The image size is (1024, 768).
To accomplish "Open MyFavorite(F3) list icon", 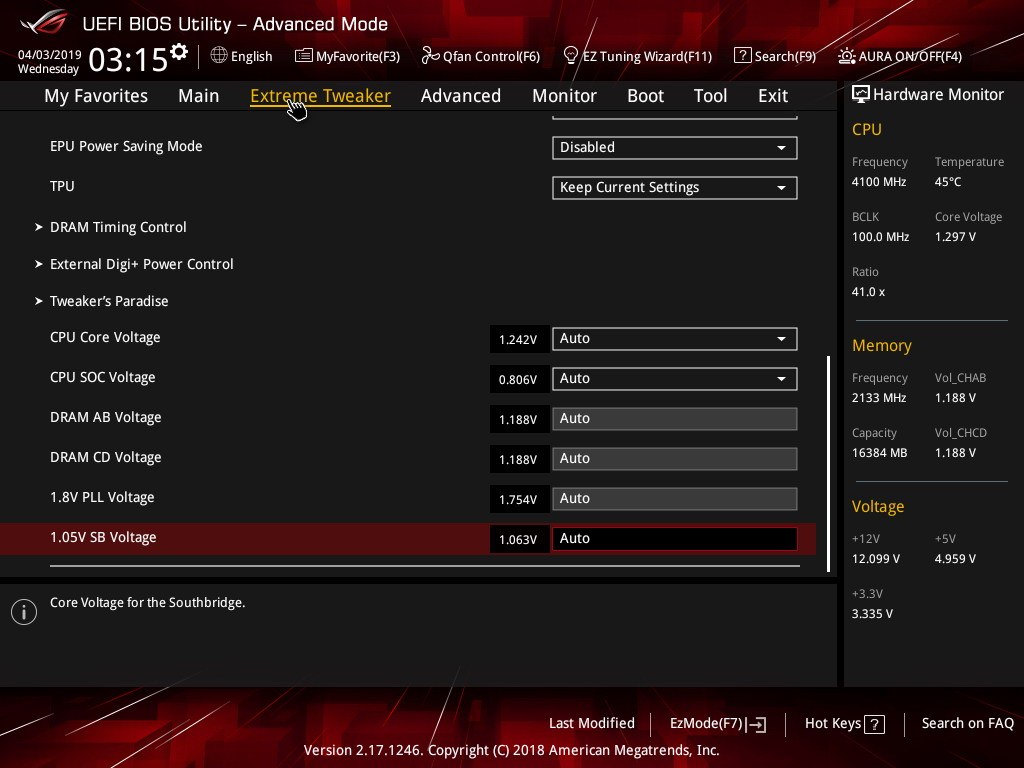I will [304, 56].
